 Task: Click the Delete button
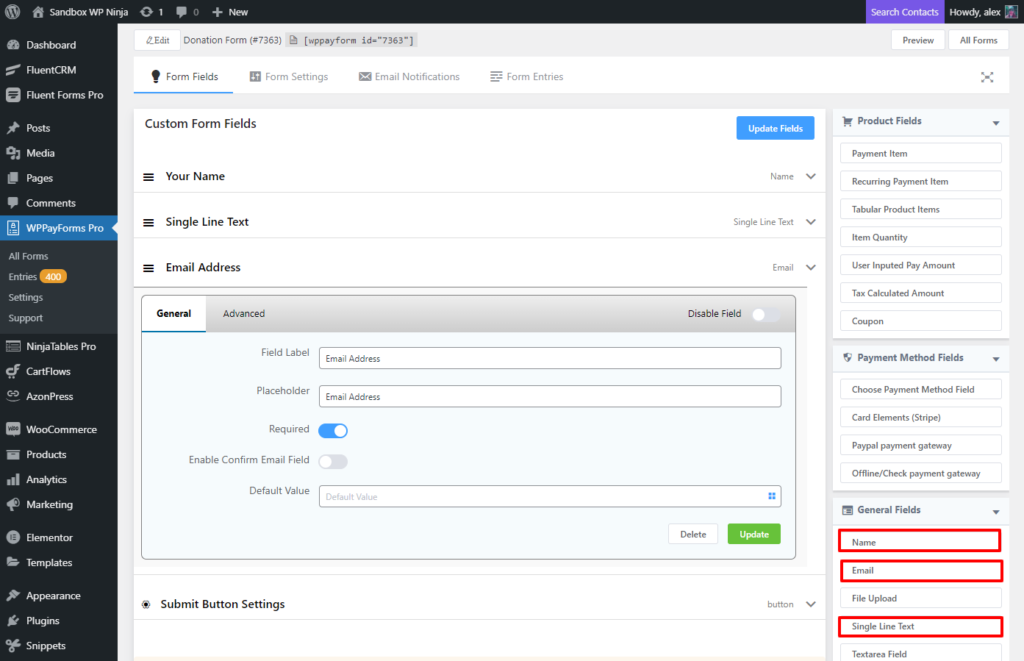(693, 534)
